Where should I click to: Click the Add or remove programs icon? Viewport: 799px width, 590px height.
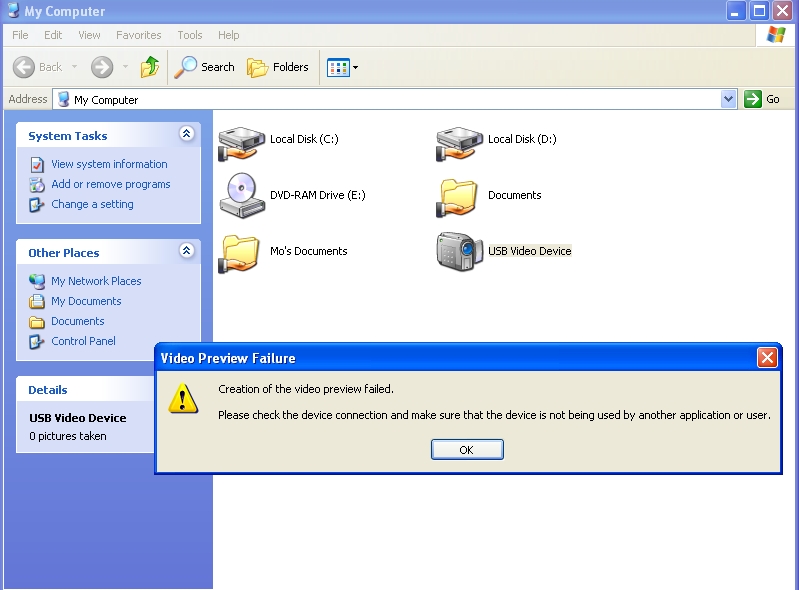coord(37,184)
